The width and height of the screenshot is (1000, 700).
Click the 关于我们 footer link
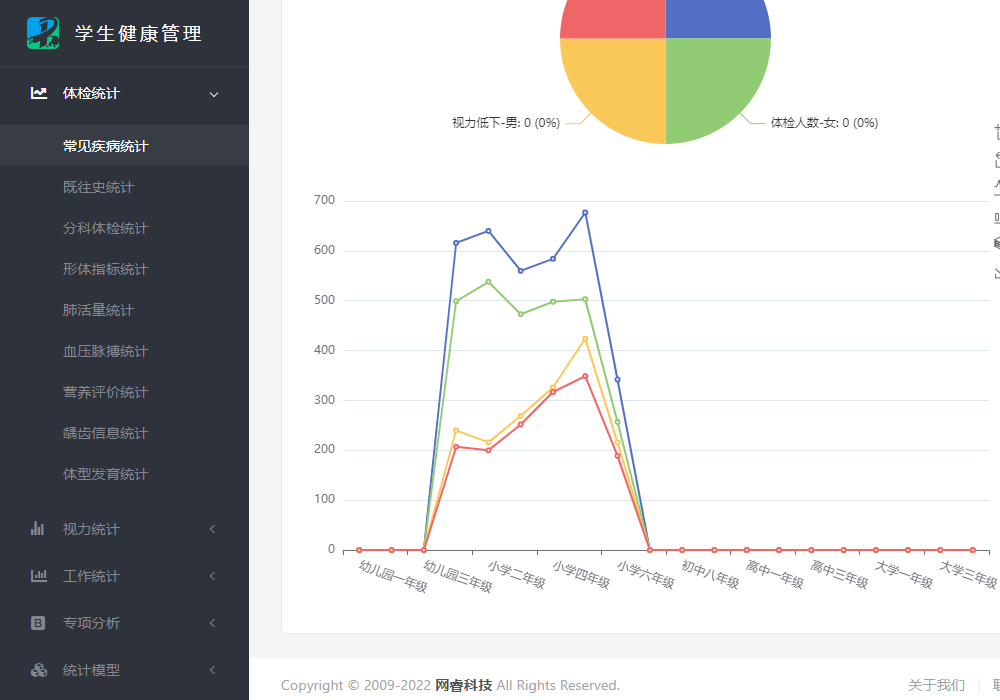point(936,685)
